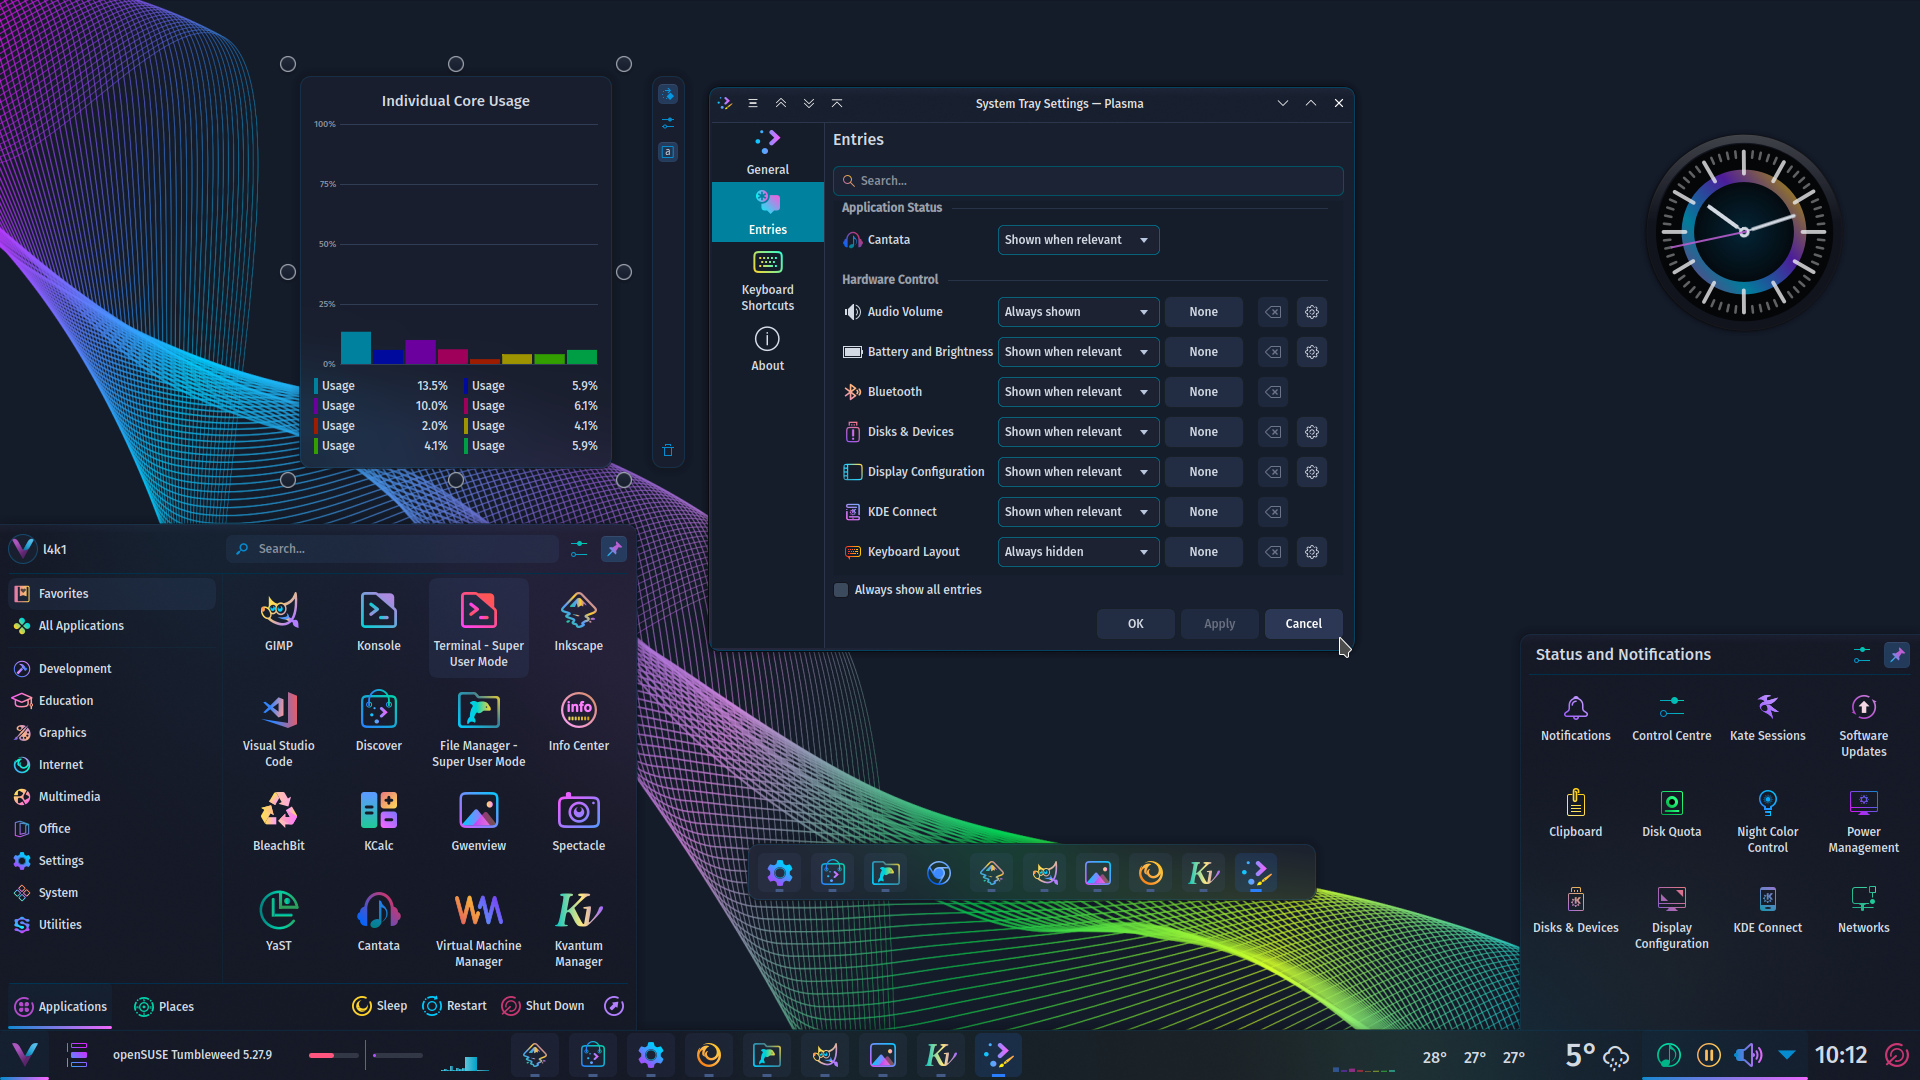Open Control Centre tray entry
Image resolution: width=1920 pixels, height=1080 pixels.
tap(1672, 718)
